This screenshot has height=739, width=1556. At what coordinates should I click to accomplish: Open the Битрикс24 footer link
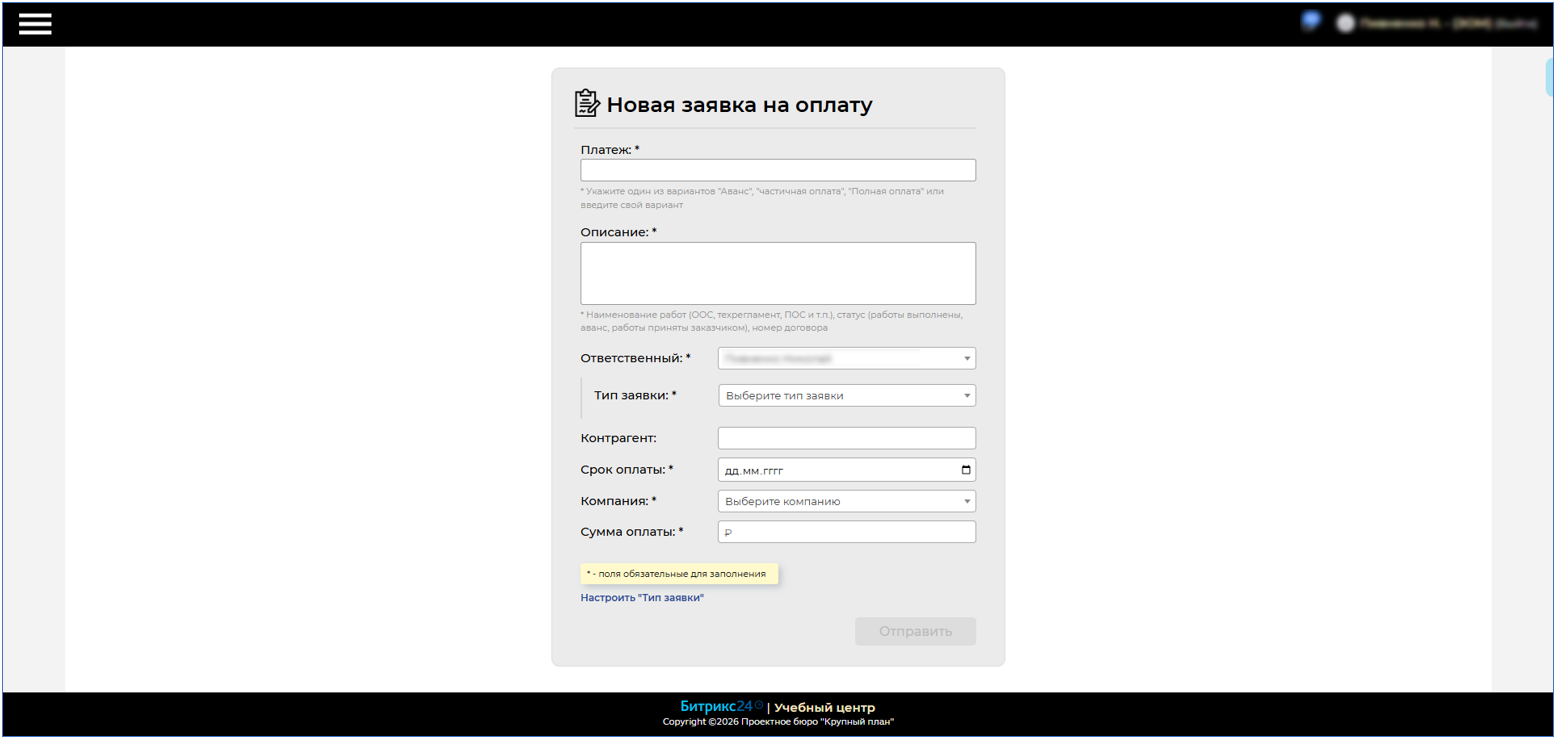[x=721, y=706]
